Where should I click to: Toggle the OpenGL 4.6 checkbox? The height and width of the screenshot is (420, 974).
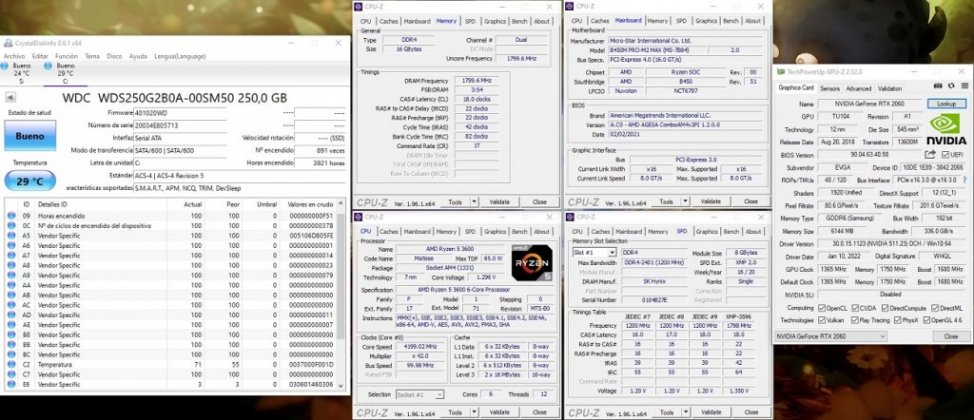tap(927, 321)
